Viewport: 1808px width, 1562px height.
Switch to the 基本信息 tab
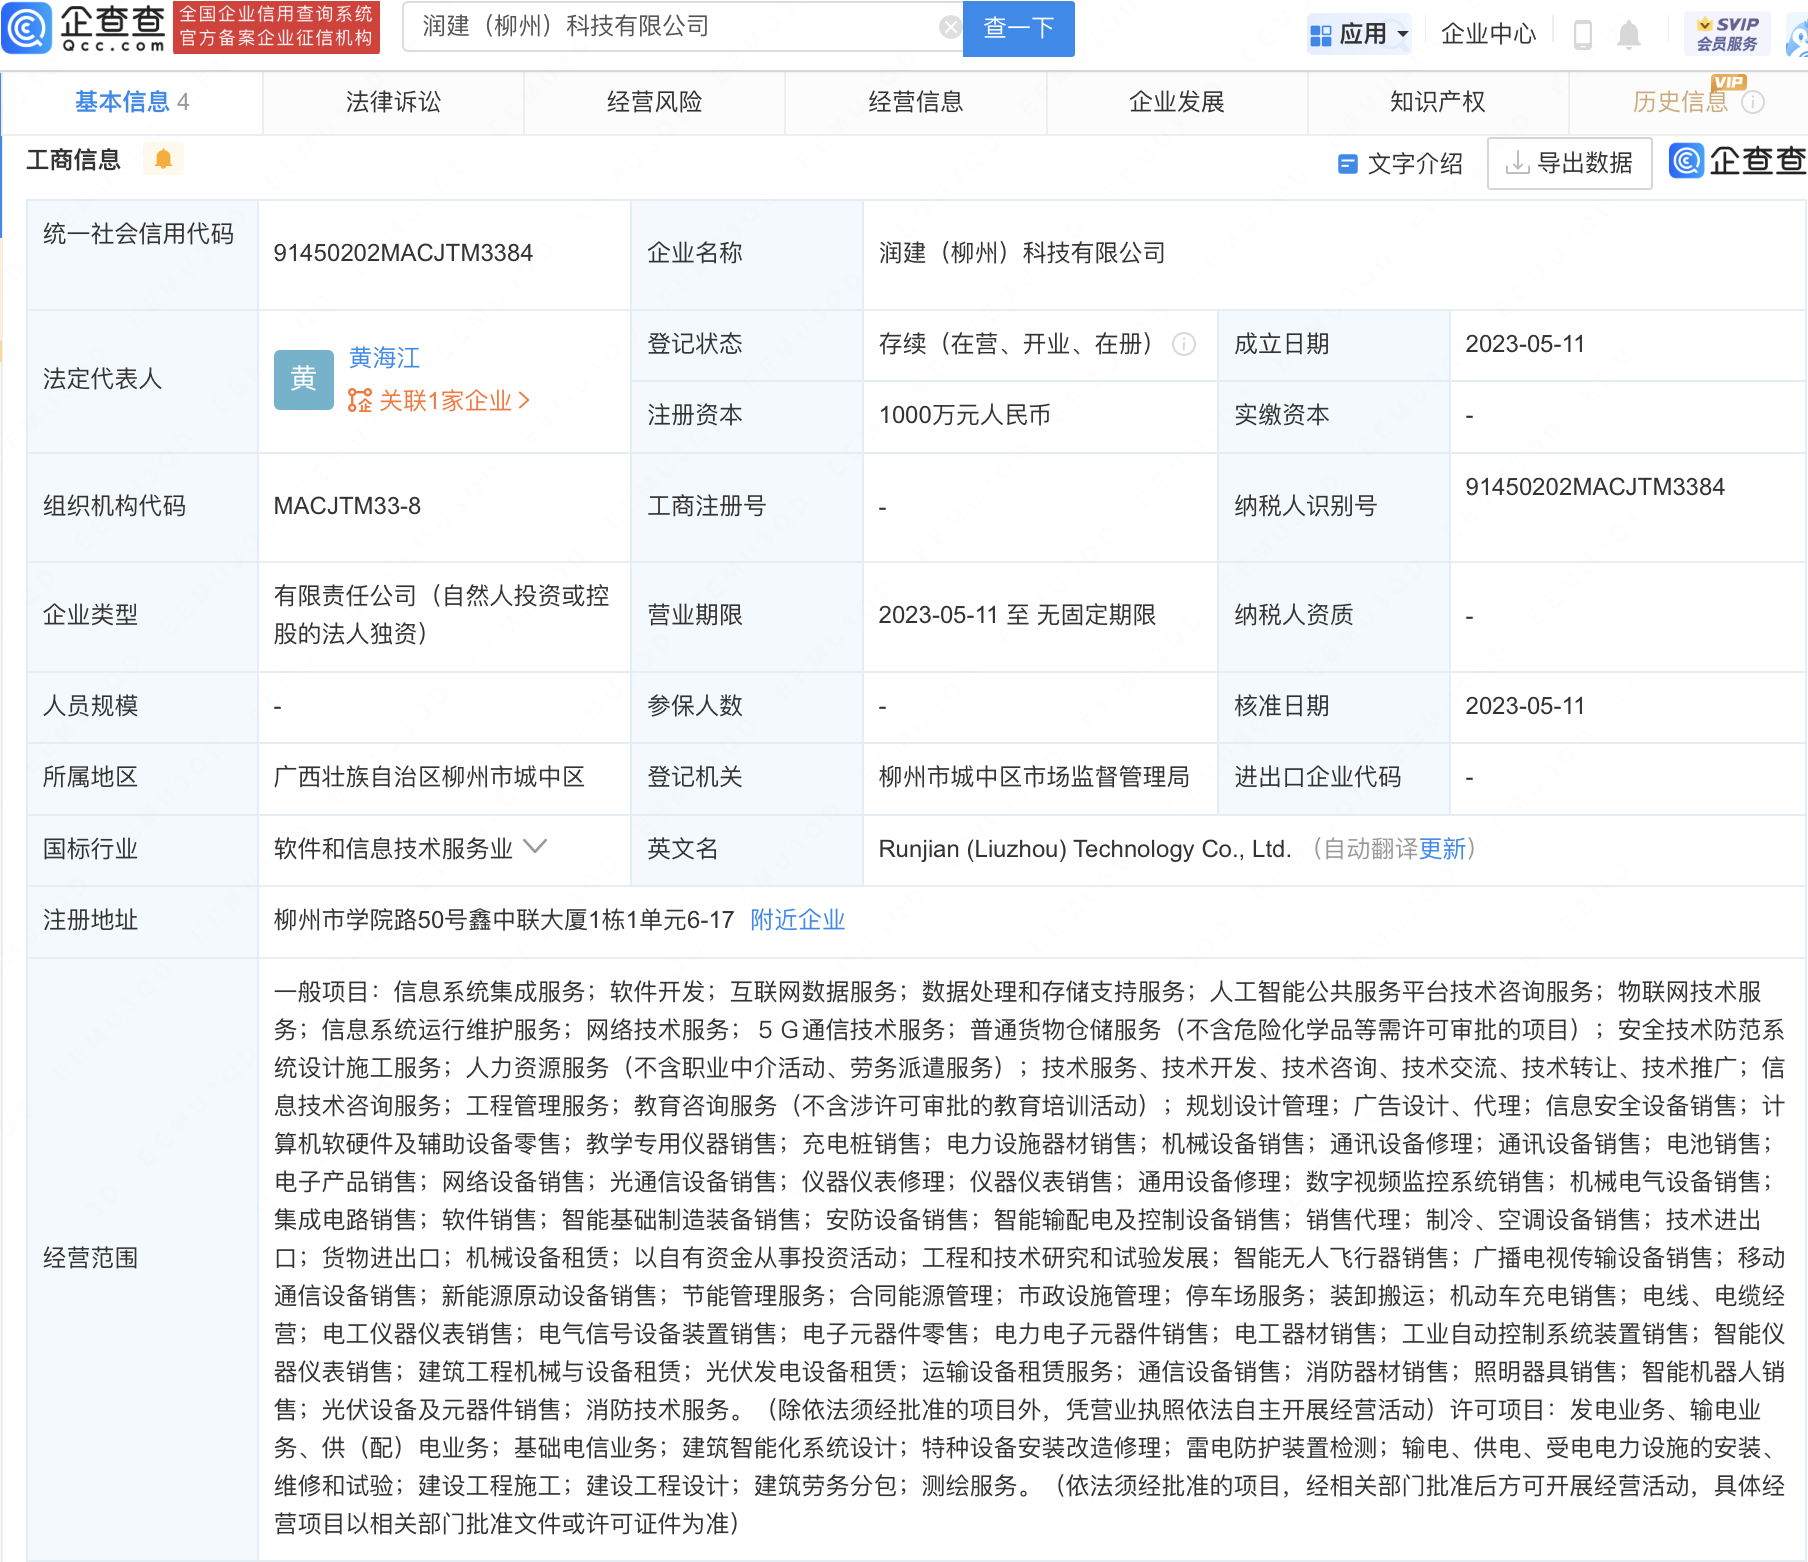(131, 102)
